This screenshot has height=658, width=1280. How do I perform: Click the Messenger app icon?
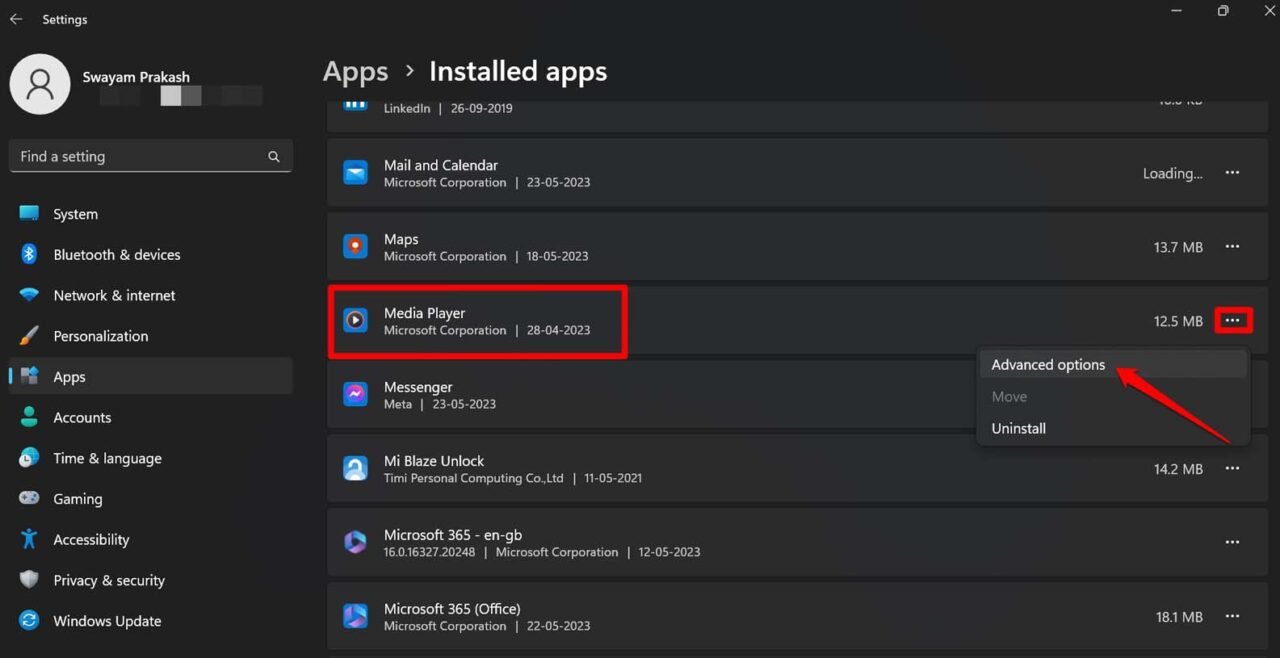coord(355,394)
